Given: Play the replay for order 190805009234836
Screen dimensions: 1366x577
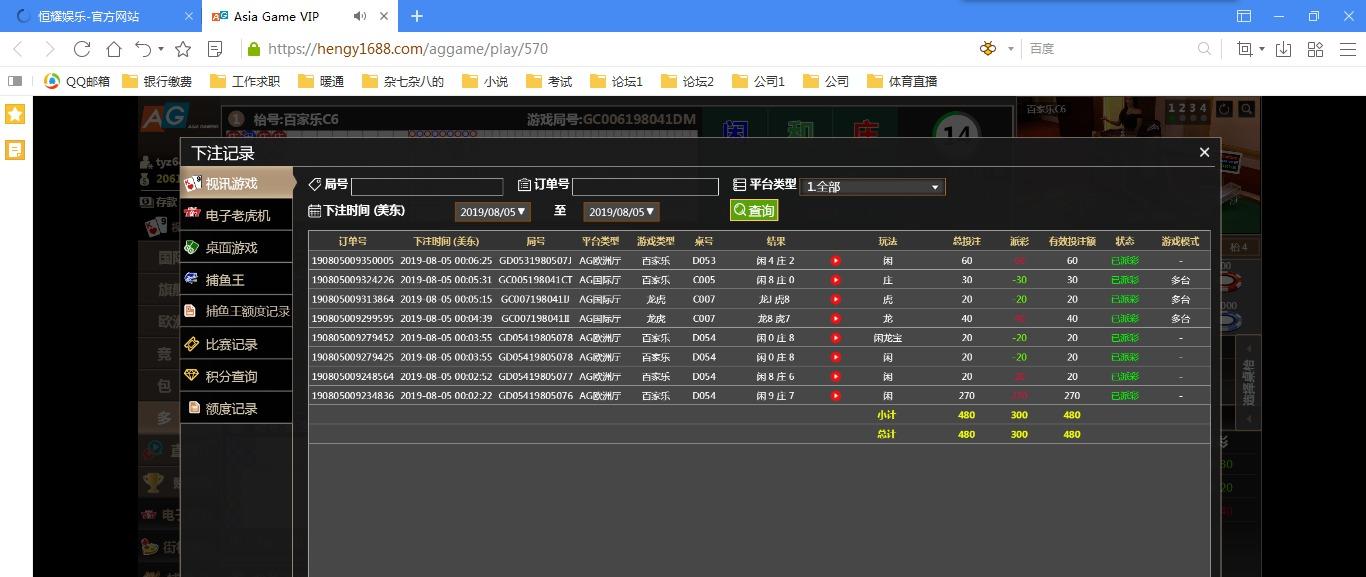Looking at the screenshot, I should [x=835, y=396].
